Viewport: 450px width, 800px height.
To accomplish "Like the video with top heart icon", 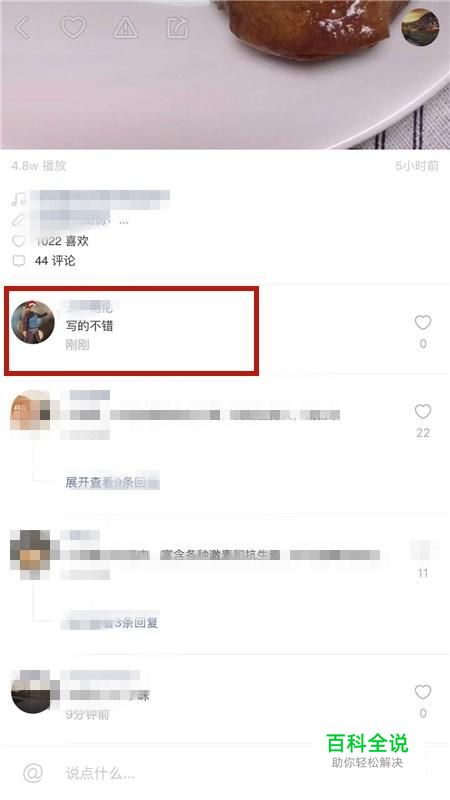I will [x=73, y=27].
